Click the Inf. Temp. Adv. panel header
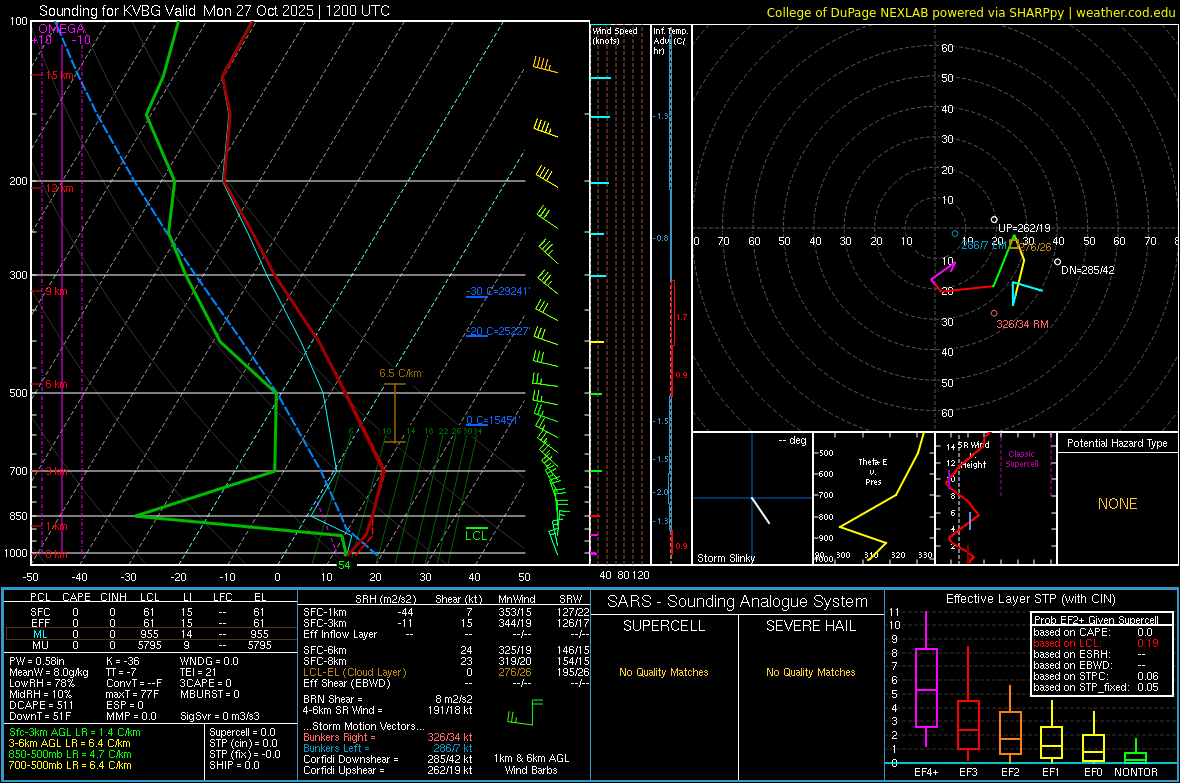1180x783 pixels. (x=670, y=41)
